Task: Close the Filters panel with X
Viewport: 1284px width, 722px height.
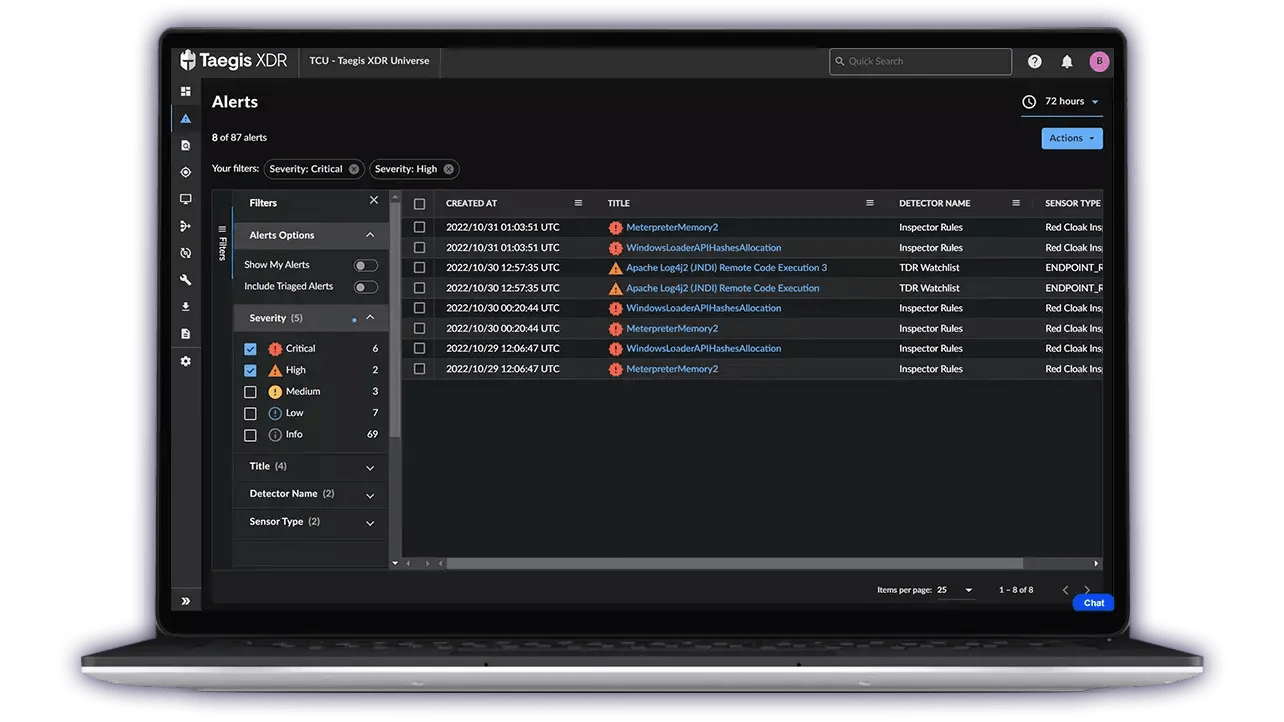Action: pyautogui.click(x=374, y=201)
